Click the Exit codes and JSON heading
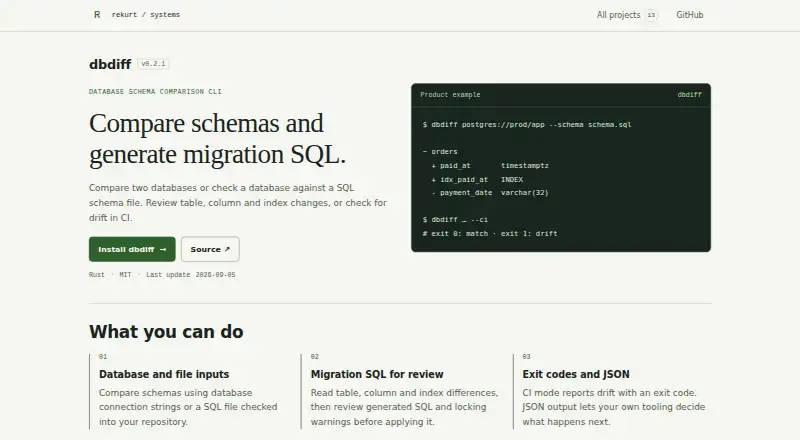This screenshot has width=800, height=440. click(x=576, y=374)
